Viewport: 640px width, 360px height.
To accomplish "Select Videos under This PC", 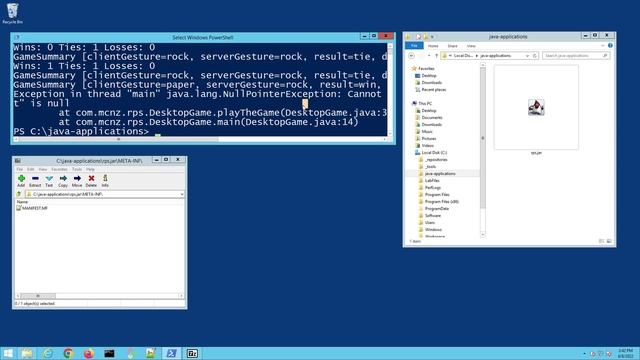I will point(424,145).
